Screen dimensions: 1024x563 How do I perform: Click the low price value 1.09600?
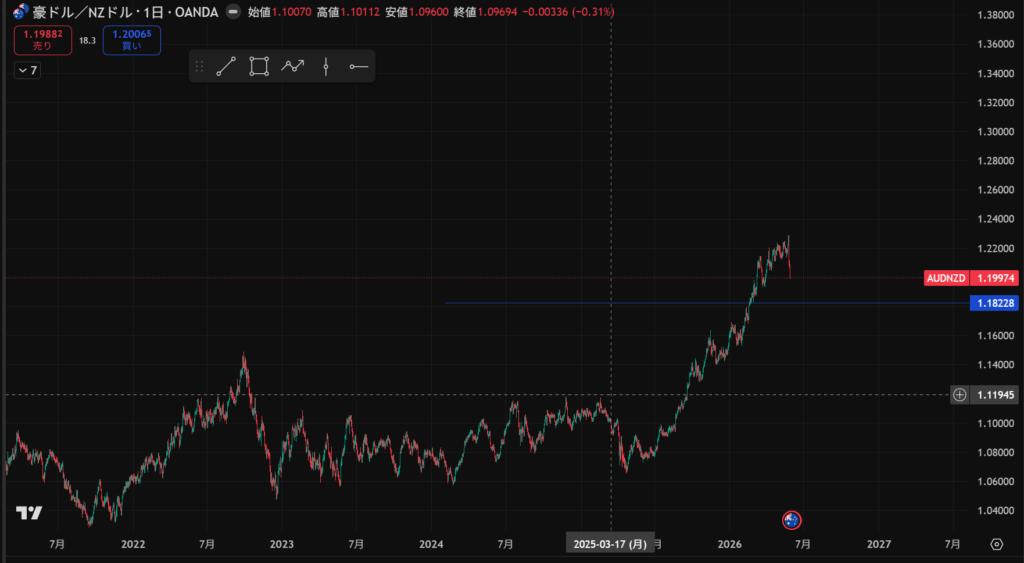(x=428, y=12)
